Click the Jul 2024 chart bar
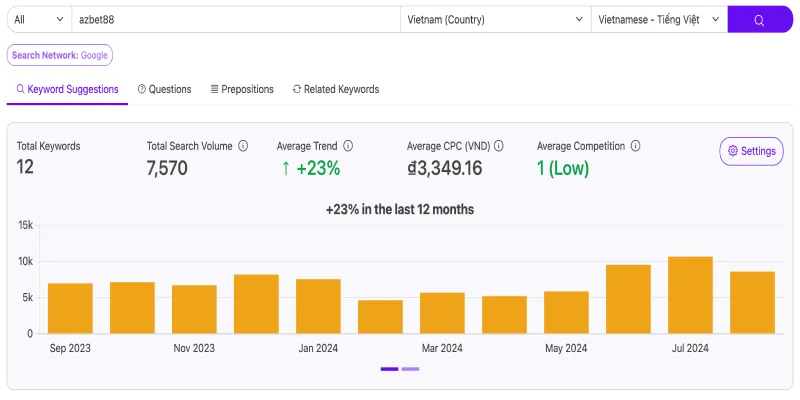Viewport: 800px width, 400px height. pyautogui.click(x=690, y=295)
